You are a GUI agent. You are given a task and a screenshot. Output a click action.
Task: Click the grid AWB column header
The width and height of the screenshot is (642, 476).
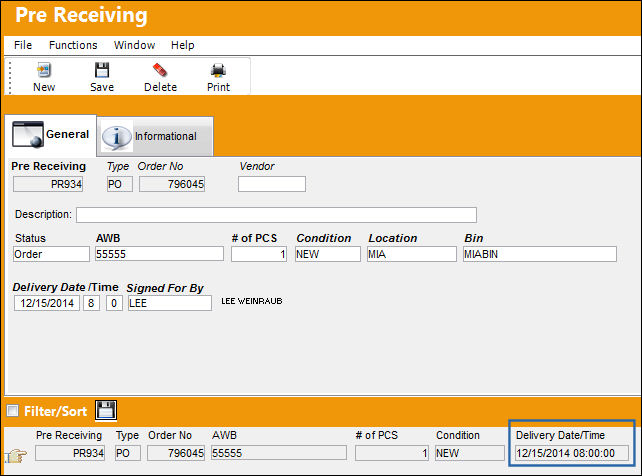[x=224, y=435]
